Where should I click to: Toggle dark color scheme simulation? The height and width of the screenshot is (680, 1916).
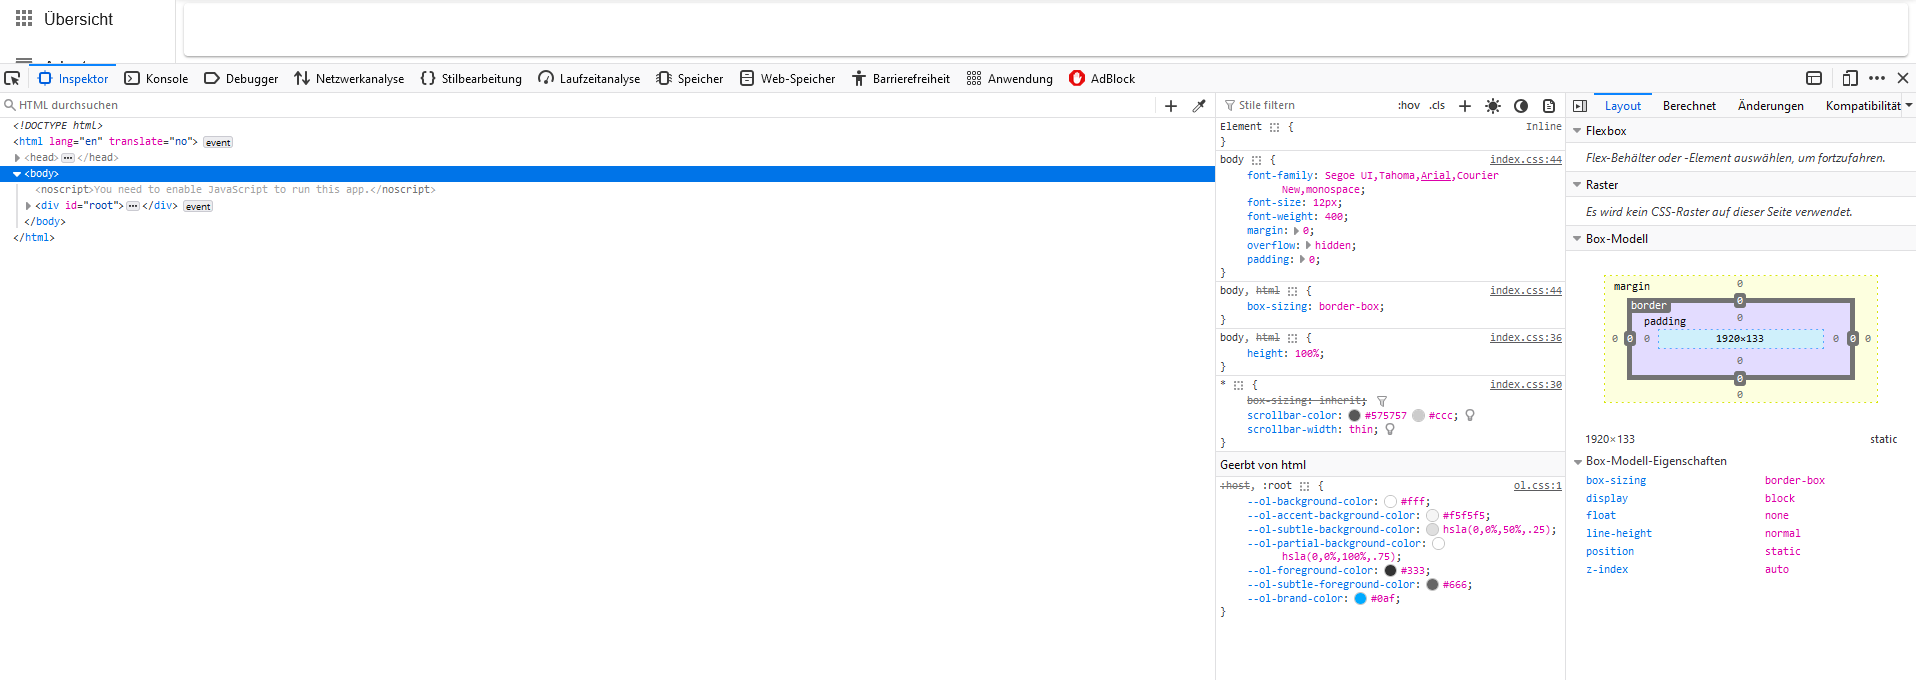coord(1521,105)
